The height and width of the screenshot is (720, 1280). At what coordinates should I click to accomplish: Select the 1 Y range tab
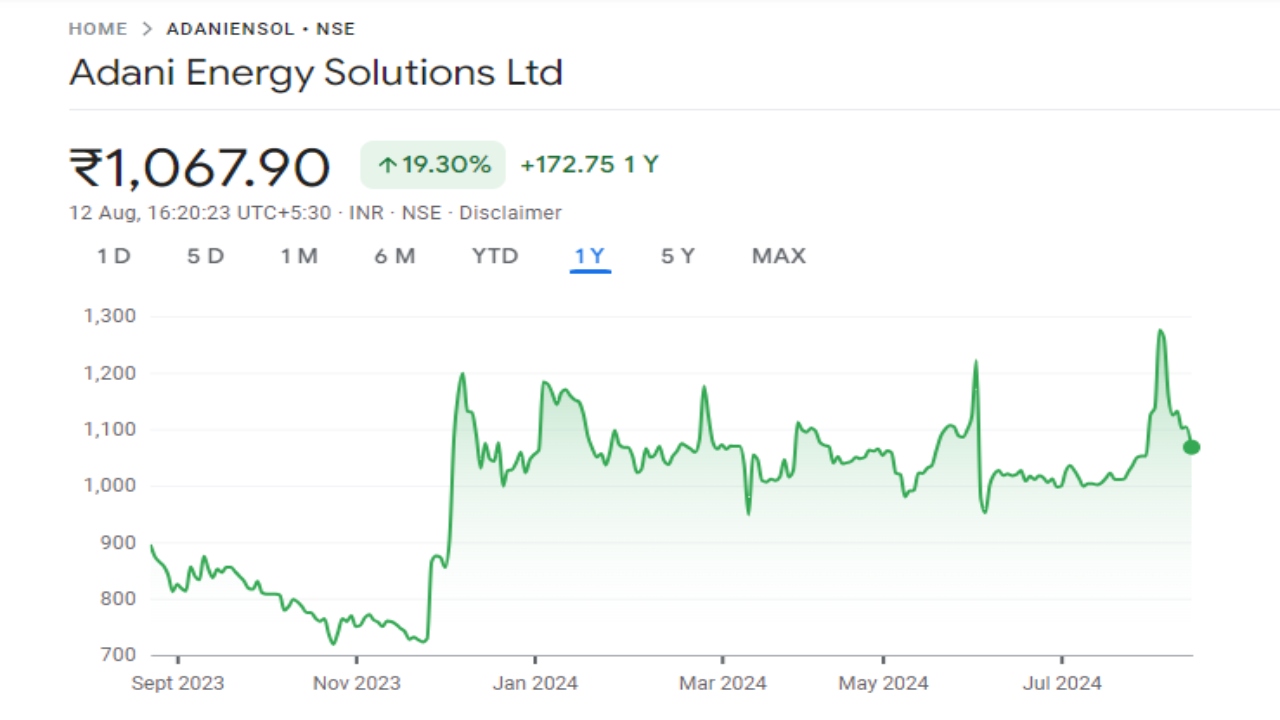590,256
